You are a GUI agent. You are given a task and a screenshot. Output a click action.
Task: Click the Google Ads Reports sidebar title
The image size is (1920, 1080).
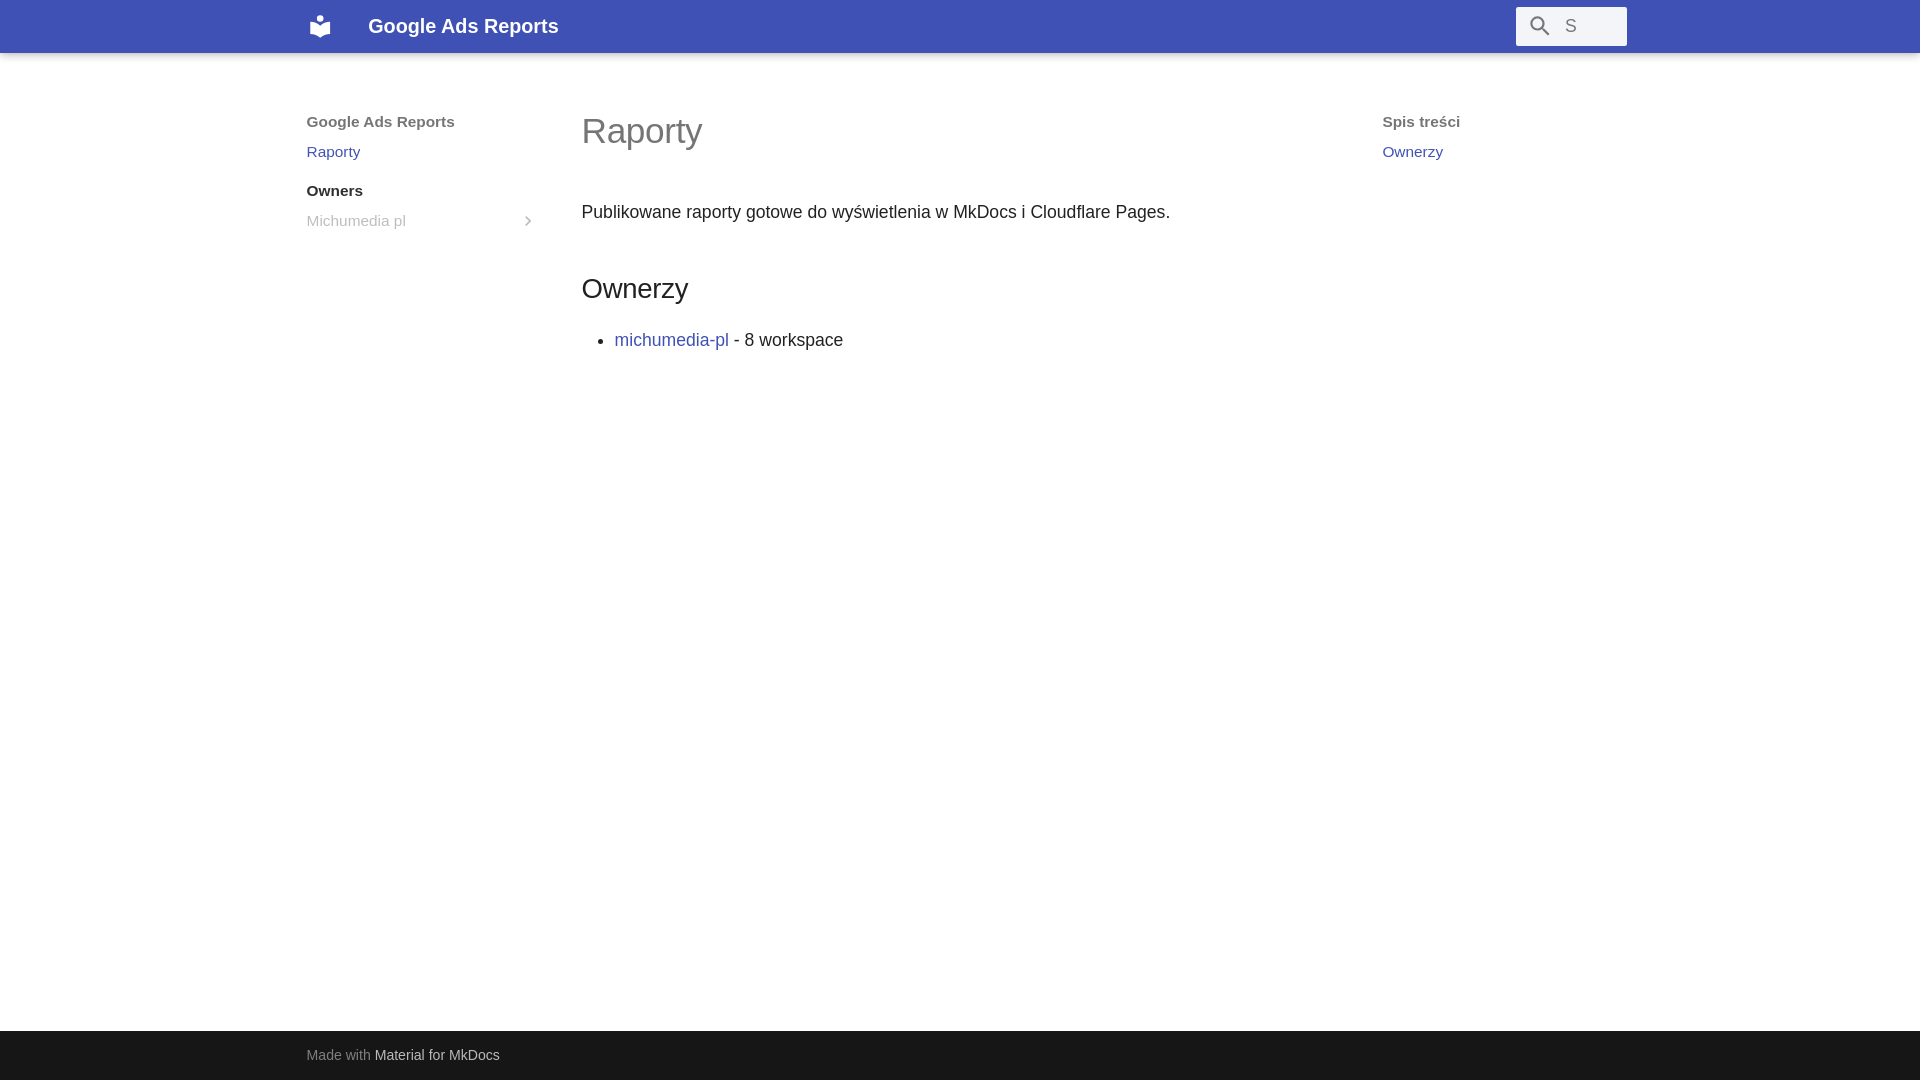380,122
